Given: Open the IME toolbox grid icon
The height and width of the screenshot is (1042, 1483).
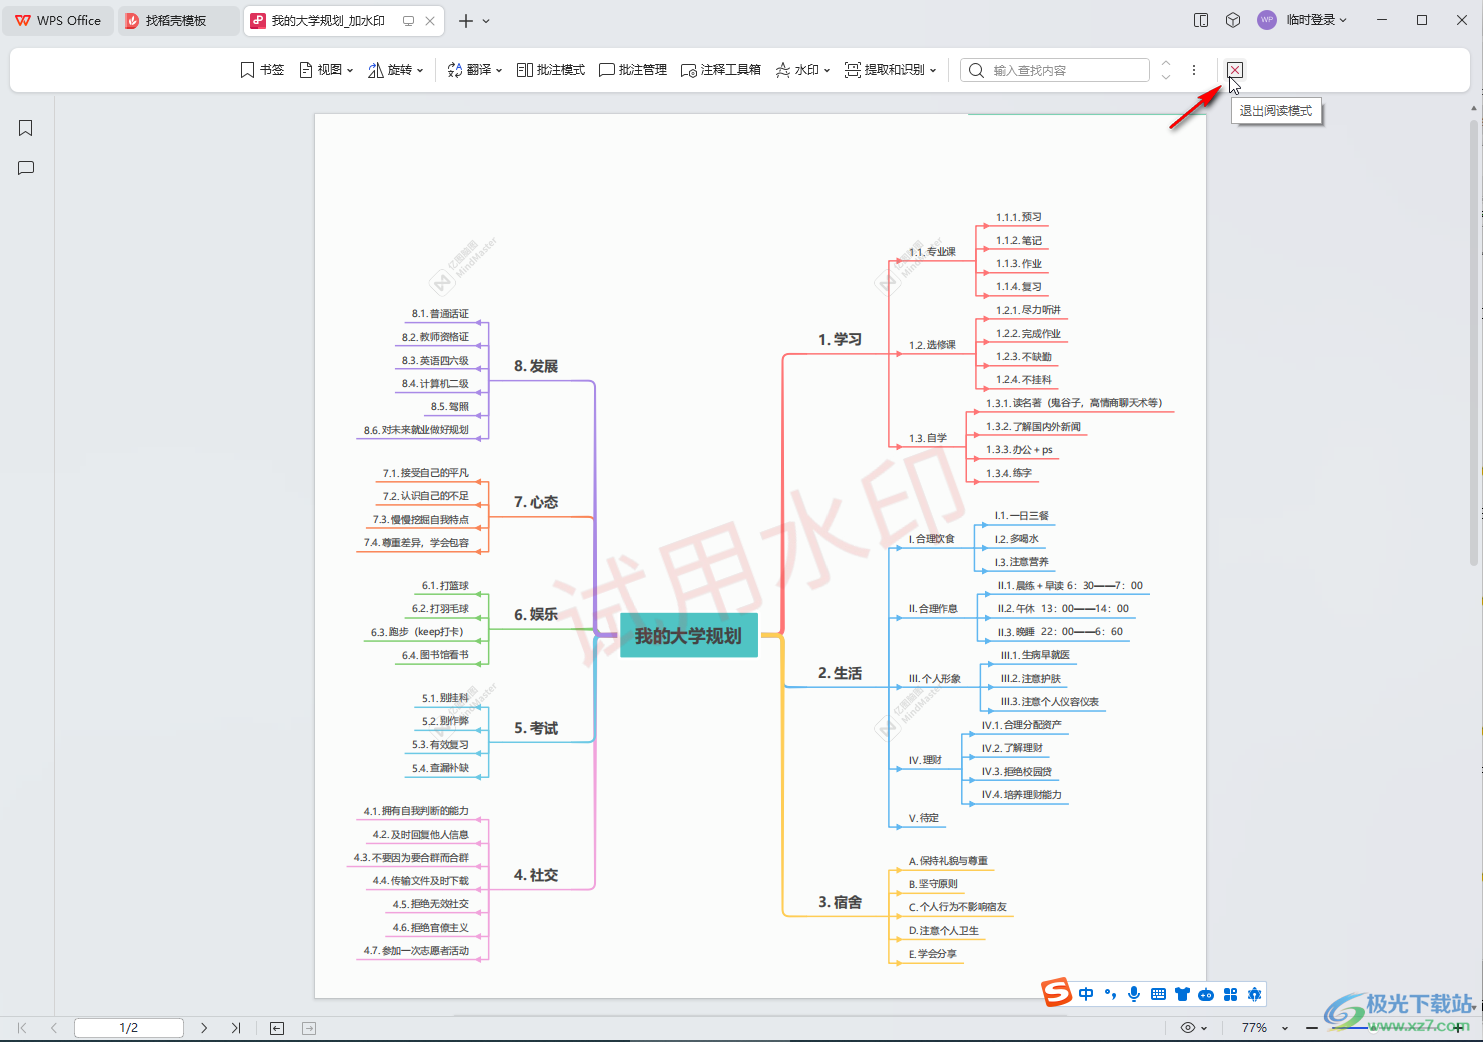Looking at the screenshot, I should coord(1230,994).
